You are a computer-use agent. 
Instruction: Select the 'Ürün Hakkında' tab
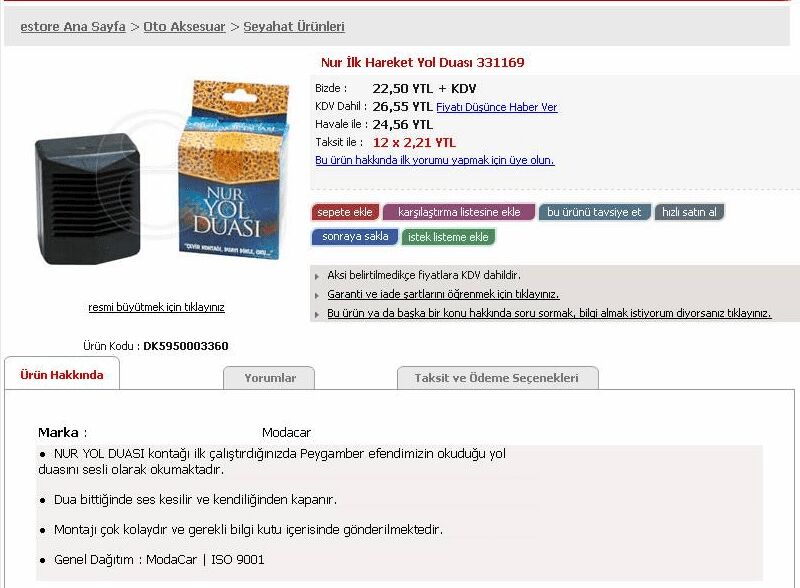pos(62,374)
